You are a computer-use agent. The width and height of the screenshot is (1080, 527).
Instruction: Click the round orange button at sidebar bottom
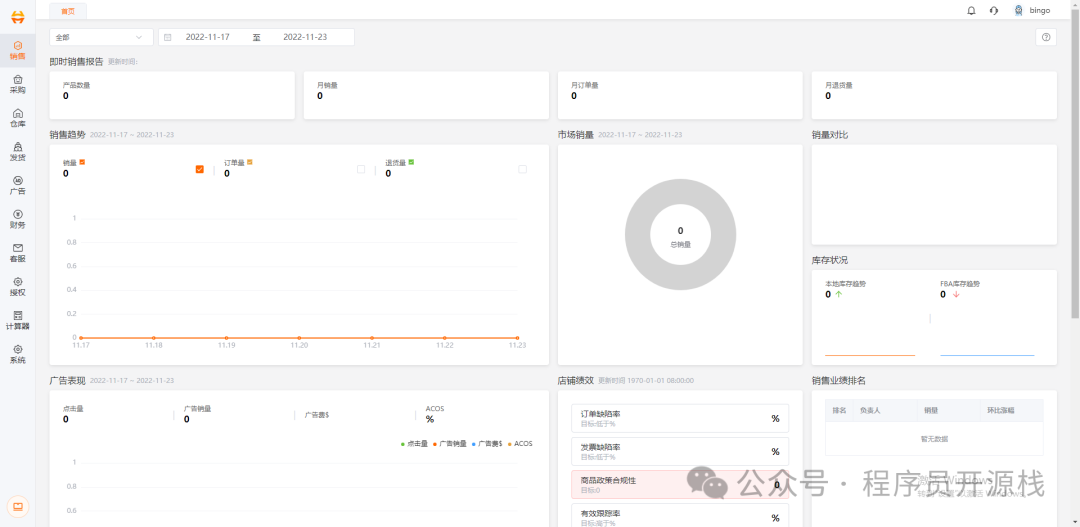point(18,506)
